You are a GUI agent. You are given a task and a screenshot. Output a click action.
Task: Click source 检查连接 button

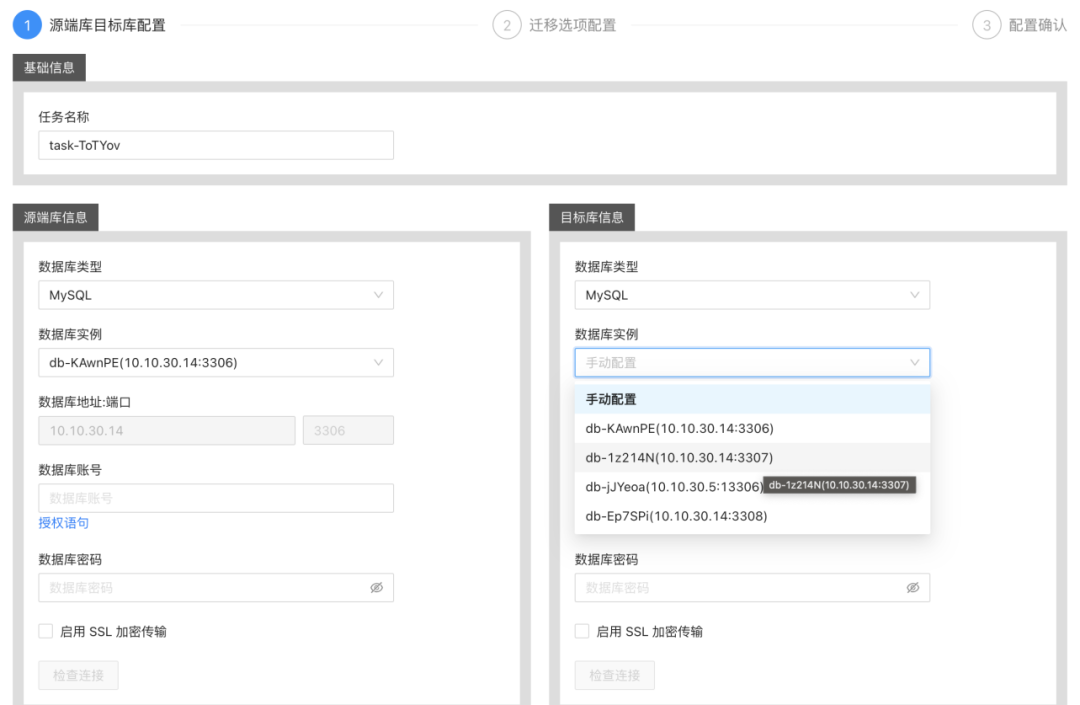click(x=79, y=675)
